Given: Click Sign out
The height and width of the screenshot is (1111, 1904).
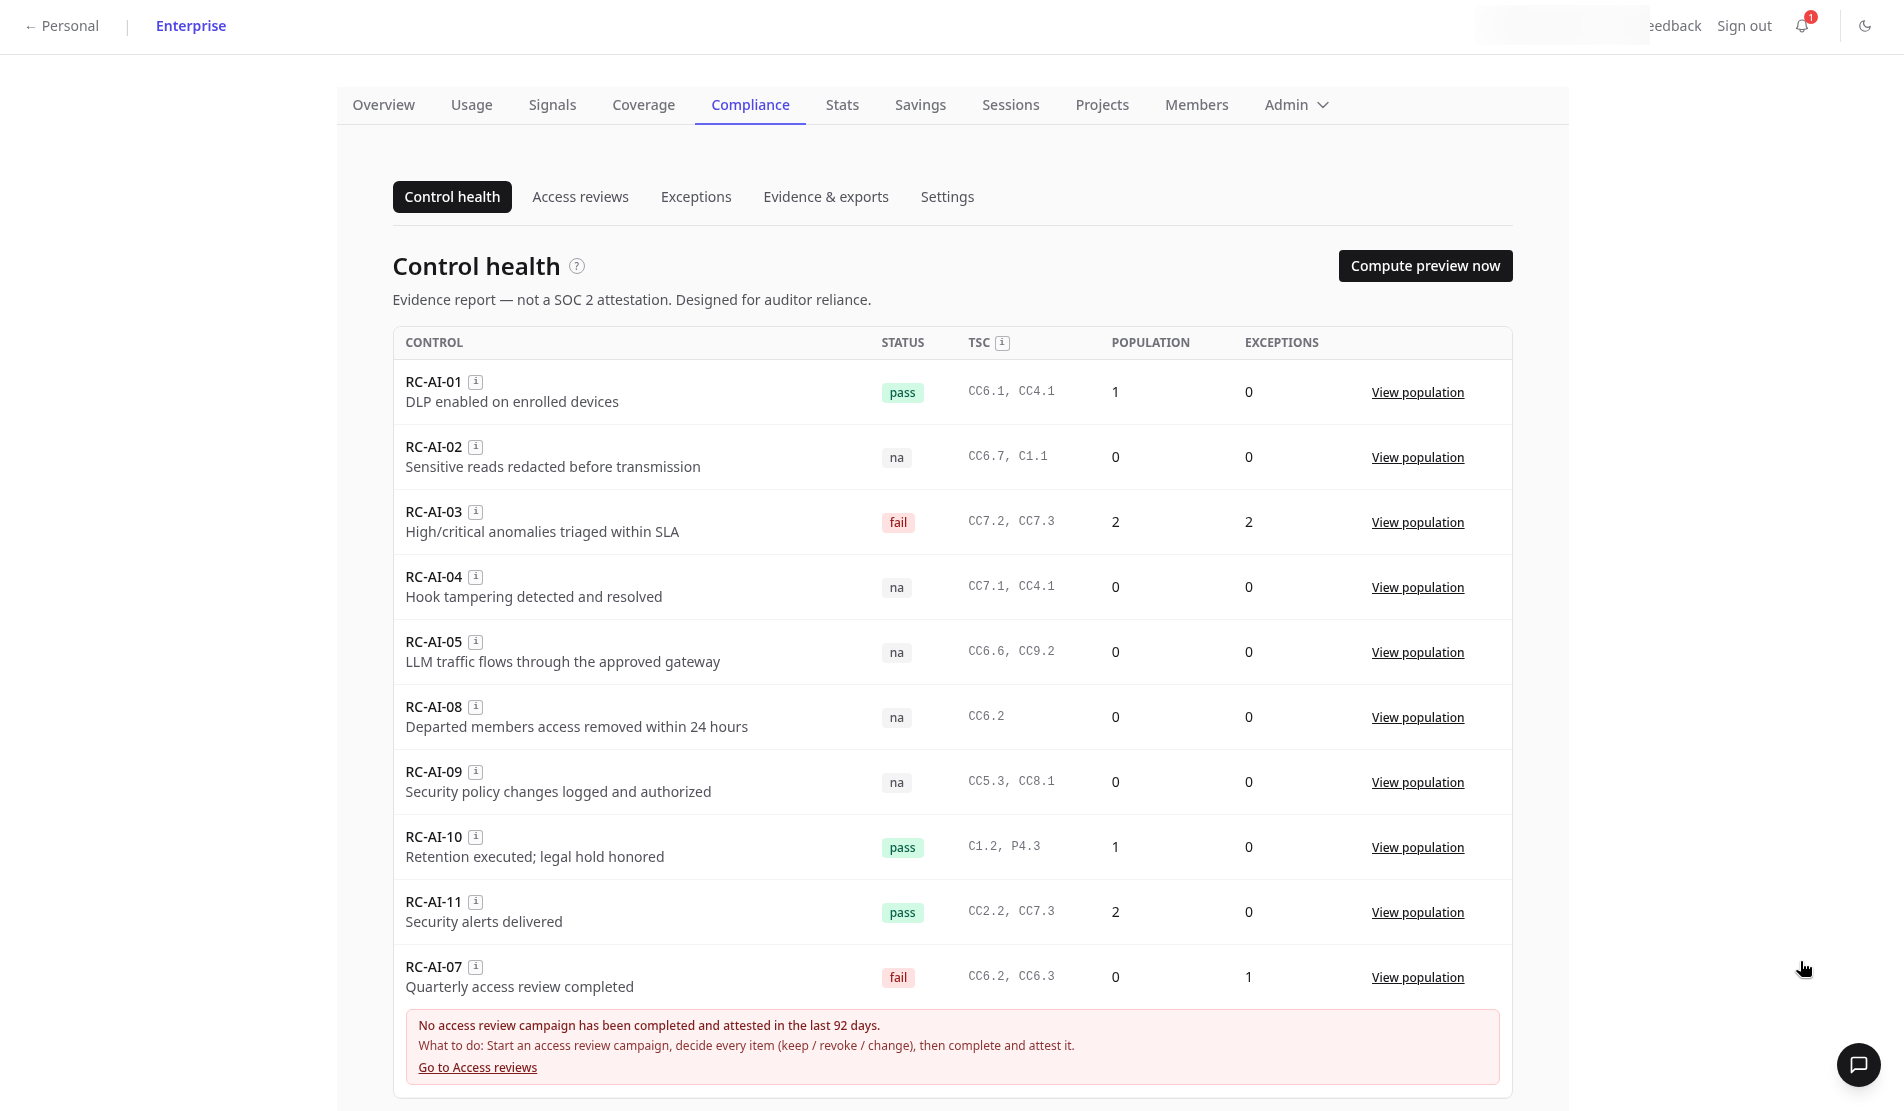Looking at the screenshot, I should [x=1744, y=26].
